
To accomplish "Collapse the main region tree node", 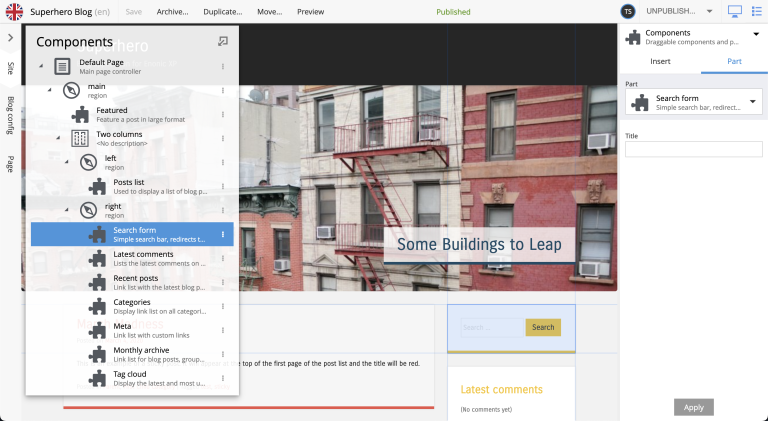I will click(49, 90).
